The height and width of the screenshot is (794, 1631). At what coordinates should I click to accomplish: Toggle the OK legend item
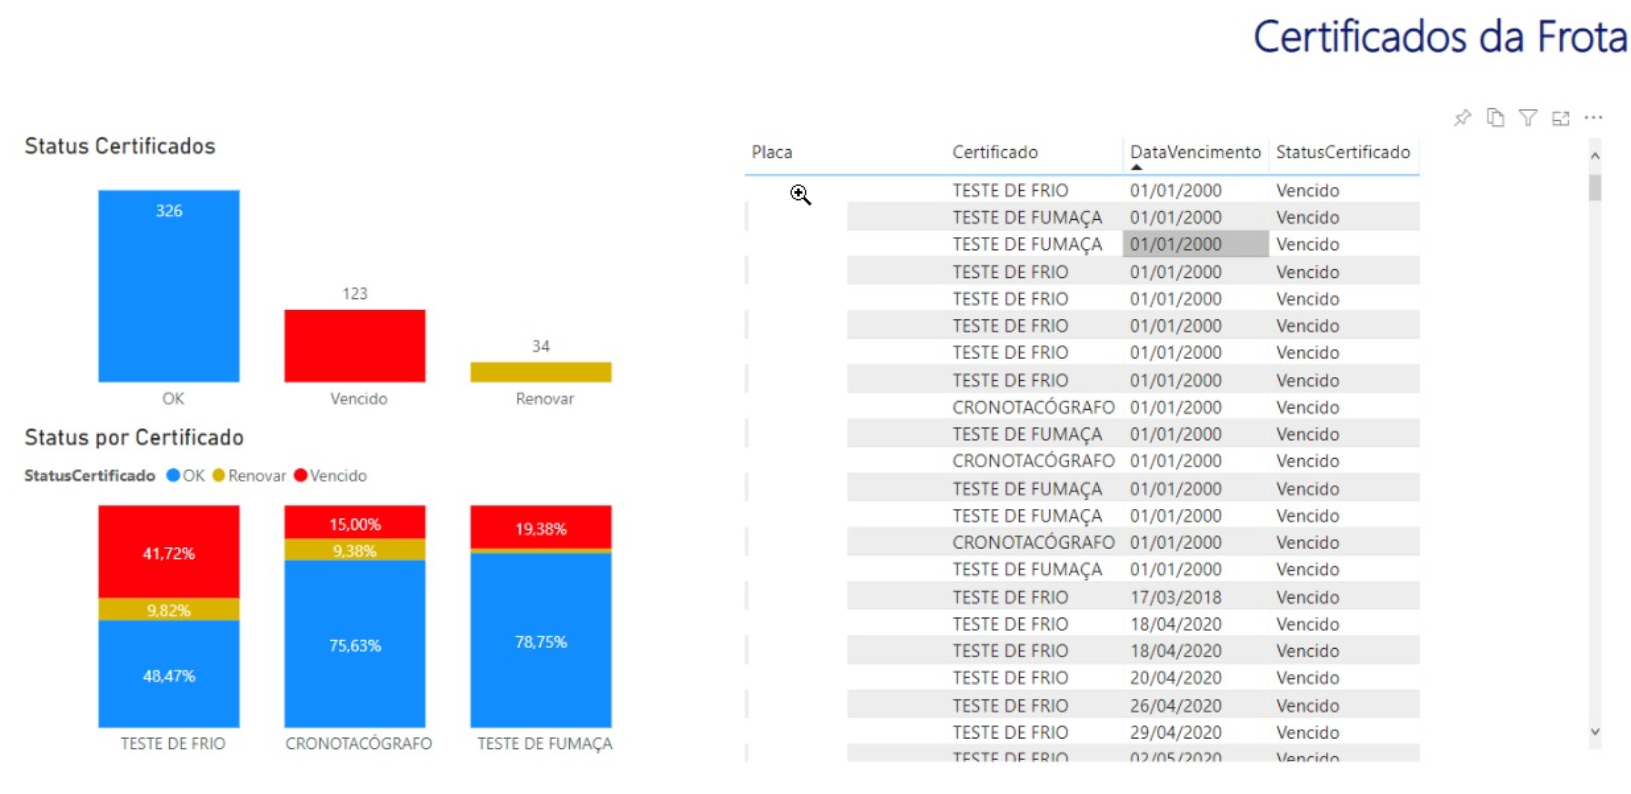pyautogui.click(x=186, y=476)
